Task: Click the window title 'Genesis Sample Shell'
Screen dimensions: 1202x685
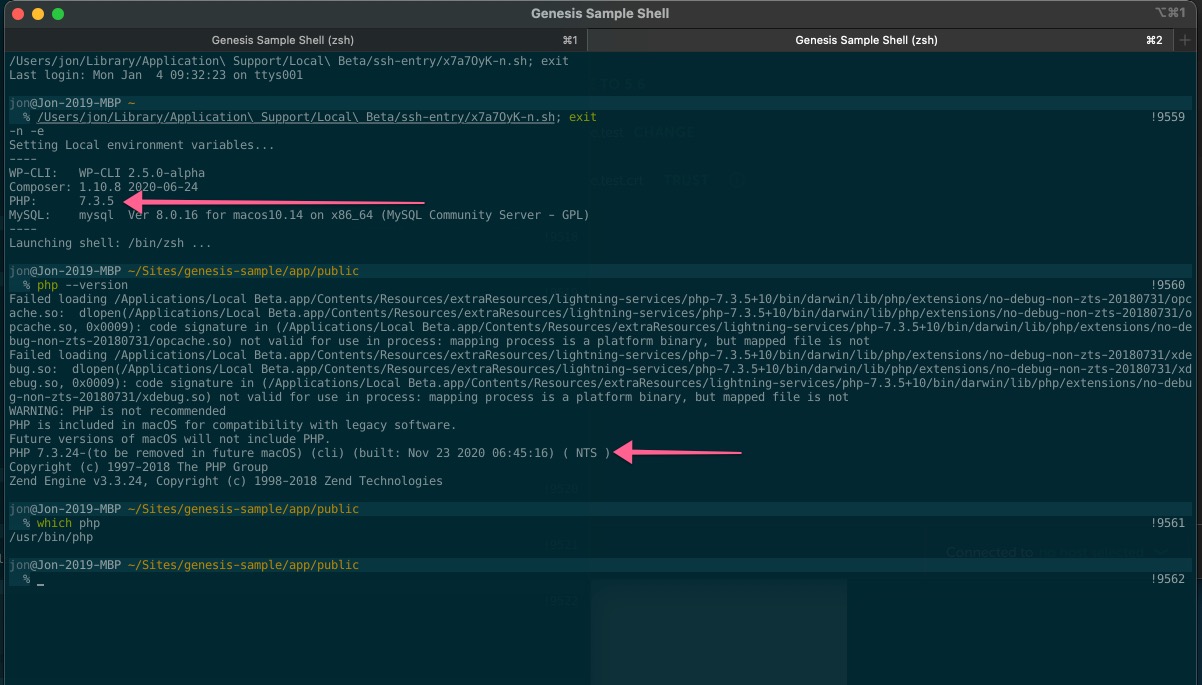Action: coord(600,14)
